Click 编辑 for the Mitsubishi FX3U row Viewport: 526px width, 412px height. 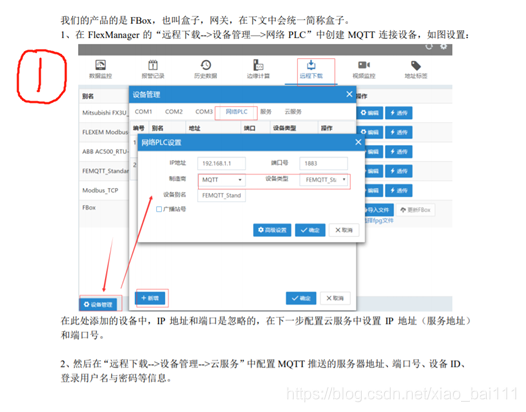369,113
